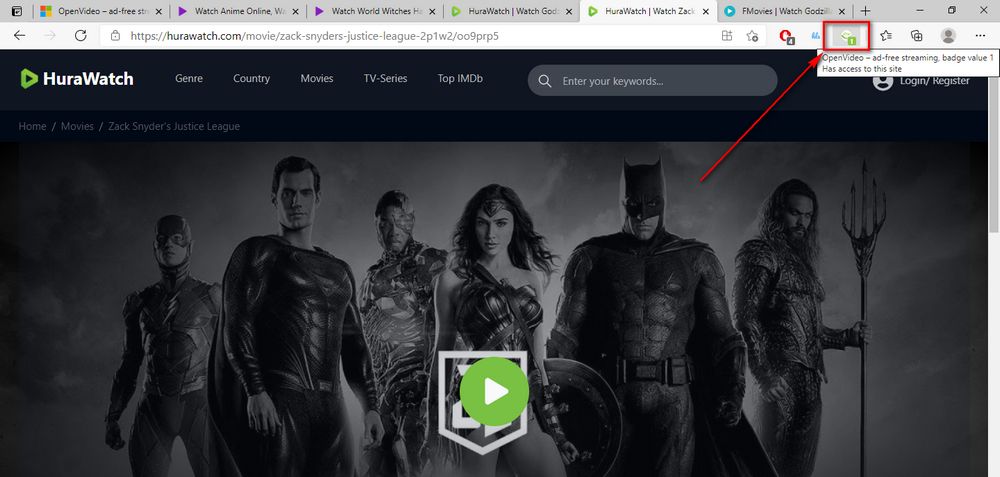Close the OpenVideo tab
The image size is (1000, 477).
coord(159,11)
